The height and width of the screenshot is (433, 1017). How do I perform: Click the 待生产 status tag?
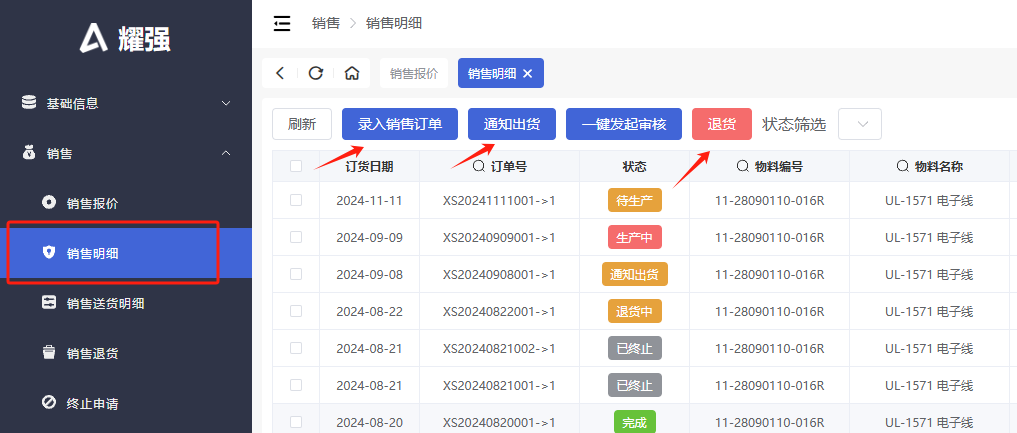click(634, 200)
